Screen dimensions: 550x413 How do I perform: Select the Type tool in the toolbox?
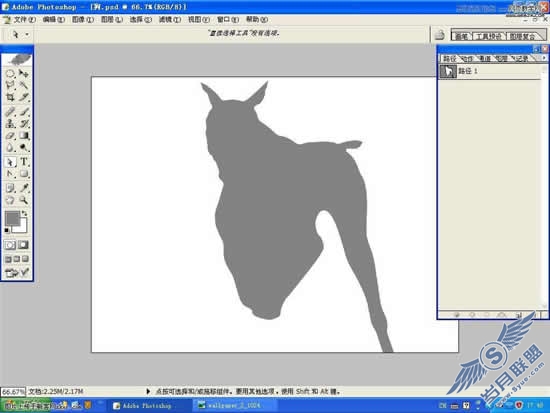(24, 162)
